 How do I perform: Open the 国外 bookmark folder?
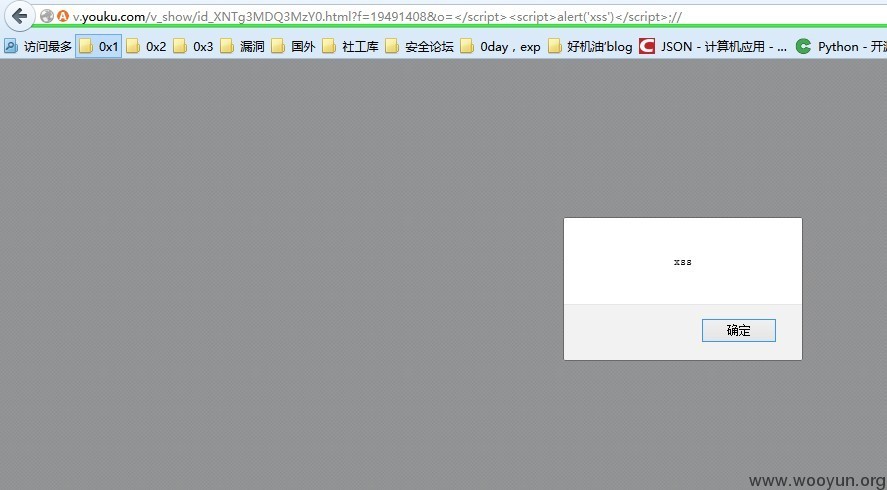pos(293,46)
